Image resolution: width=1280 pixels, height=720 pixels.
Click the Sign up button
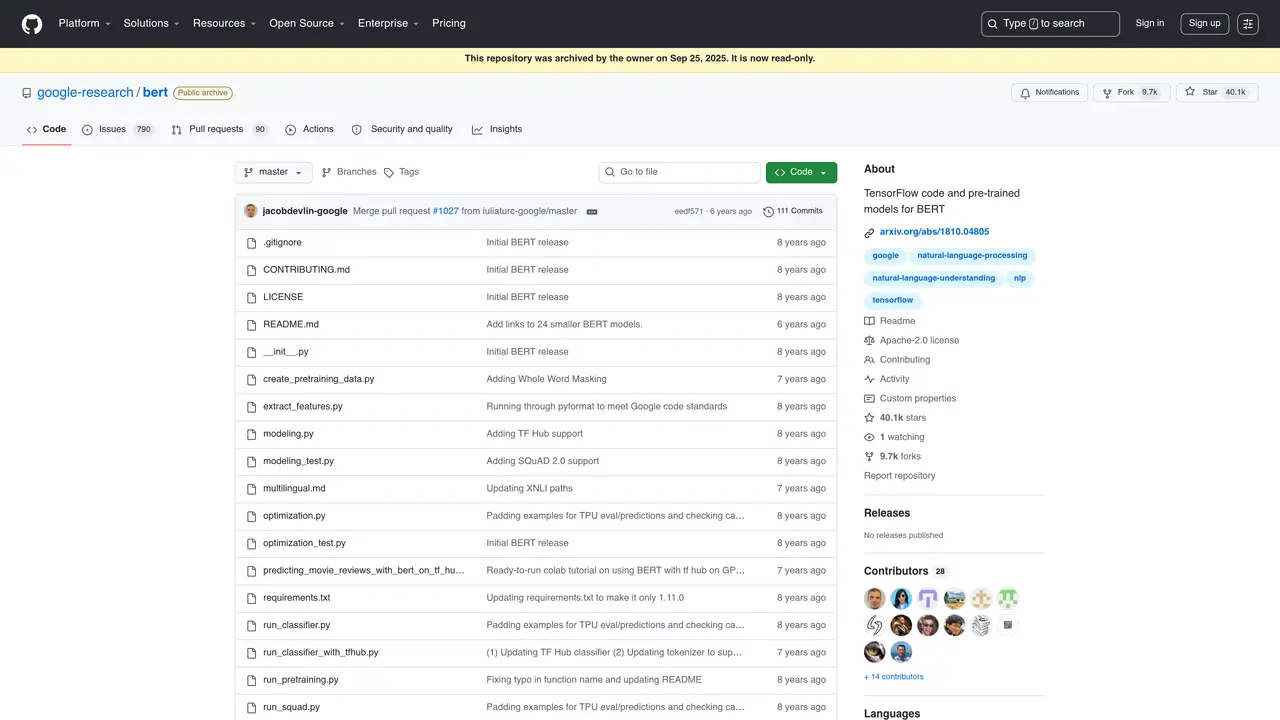pyautogui.click(x=1204, y=24)
